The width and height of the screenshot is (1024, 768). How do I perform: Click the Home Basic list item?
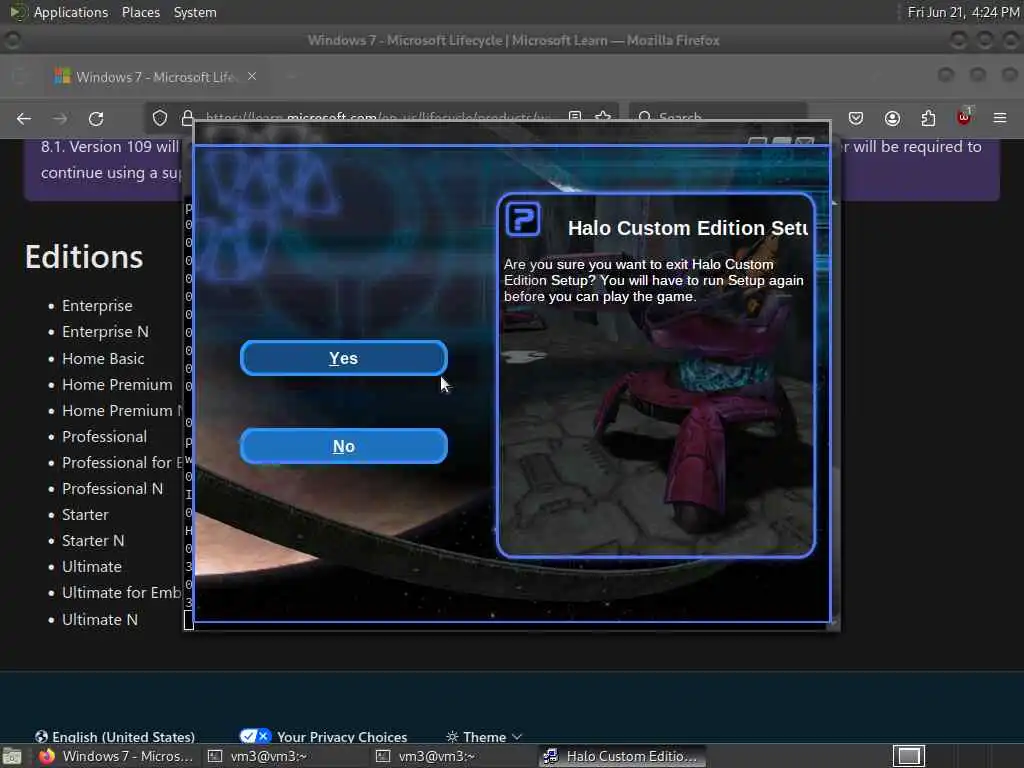tap(103, 359)
